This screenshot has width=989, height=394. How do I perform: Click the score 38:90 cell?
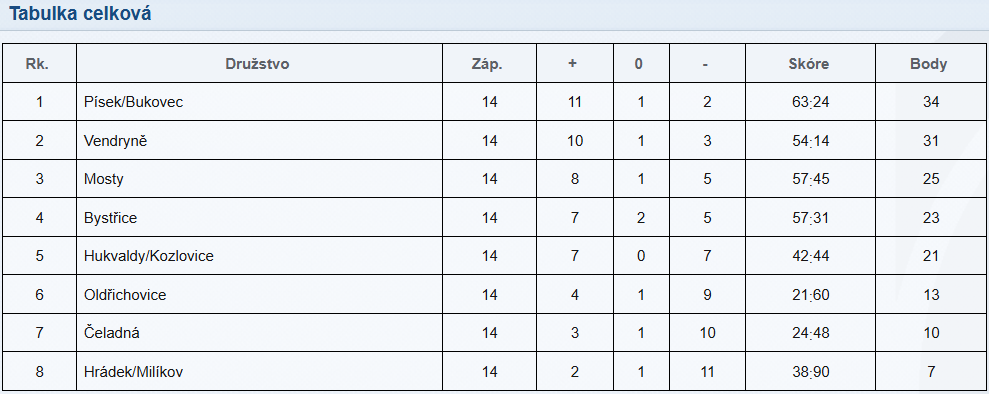click(811, 372)
